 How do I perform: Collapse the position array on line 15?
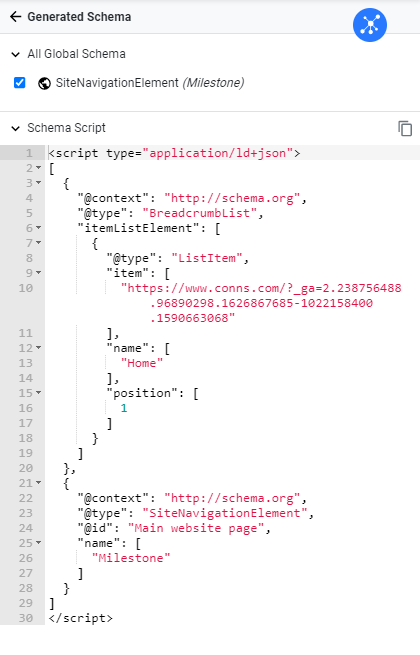(38, 393)
